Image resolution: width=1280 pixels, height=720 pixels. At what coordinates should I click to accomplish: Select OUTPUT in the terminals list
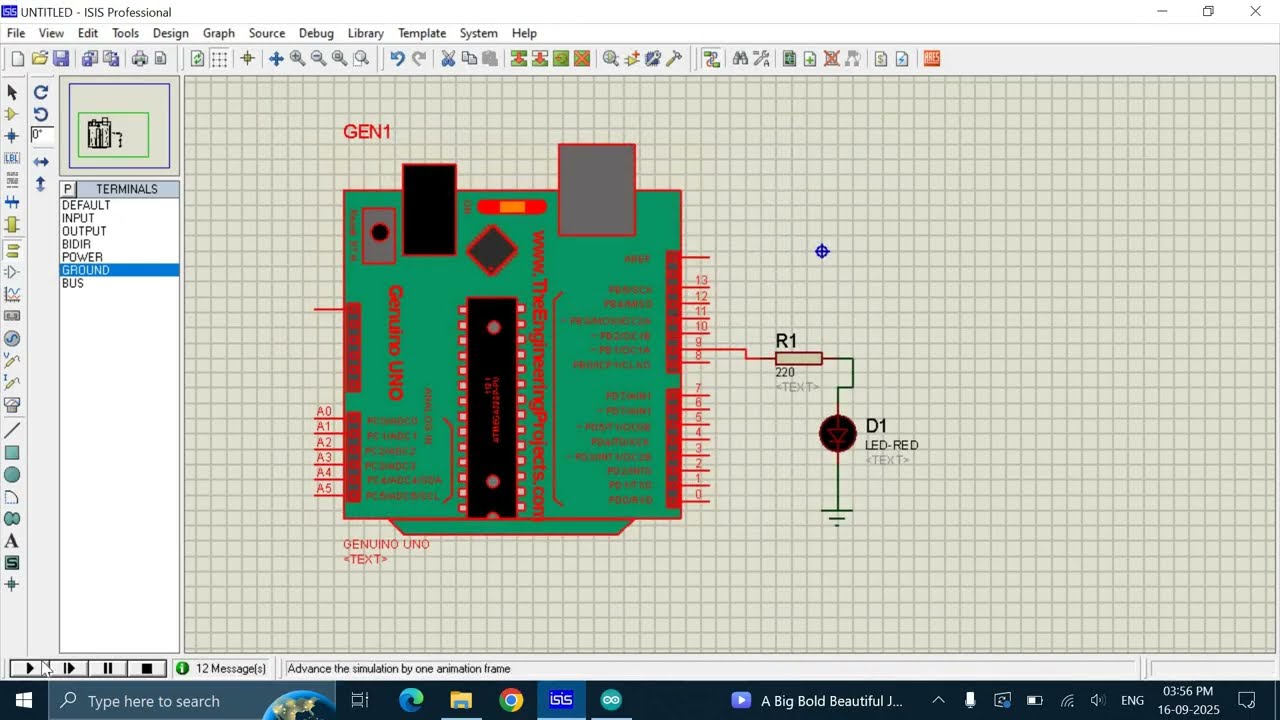(x=120, y=231)
